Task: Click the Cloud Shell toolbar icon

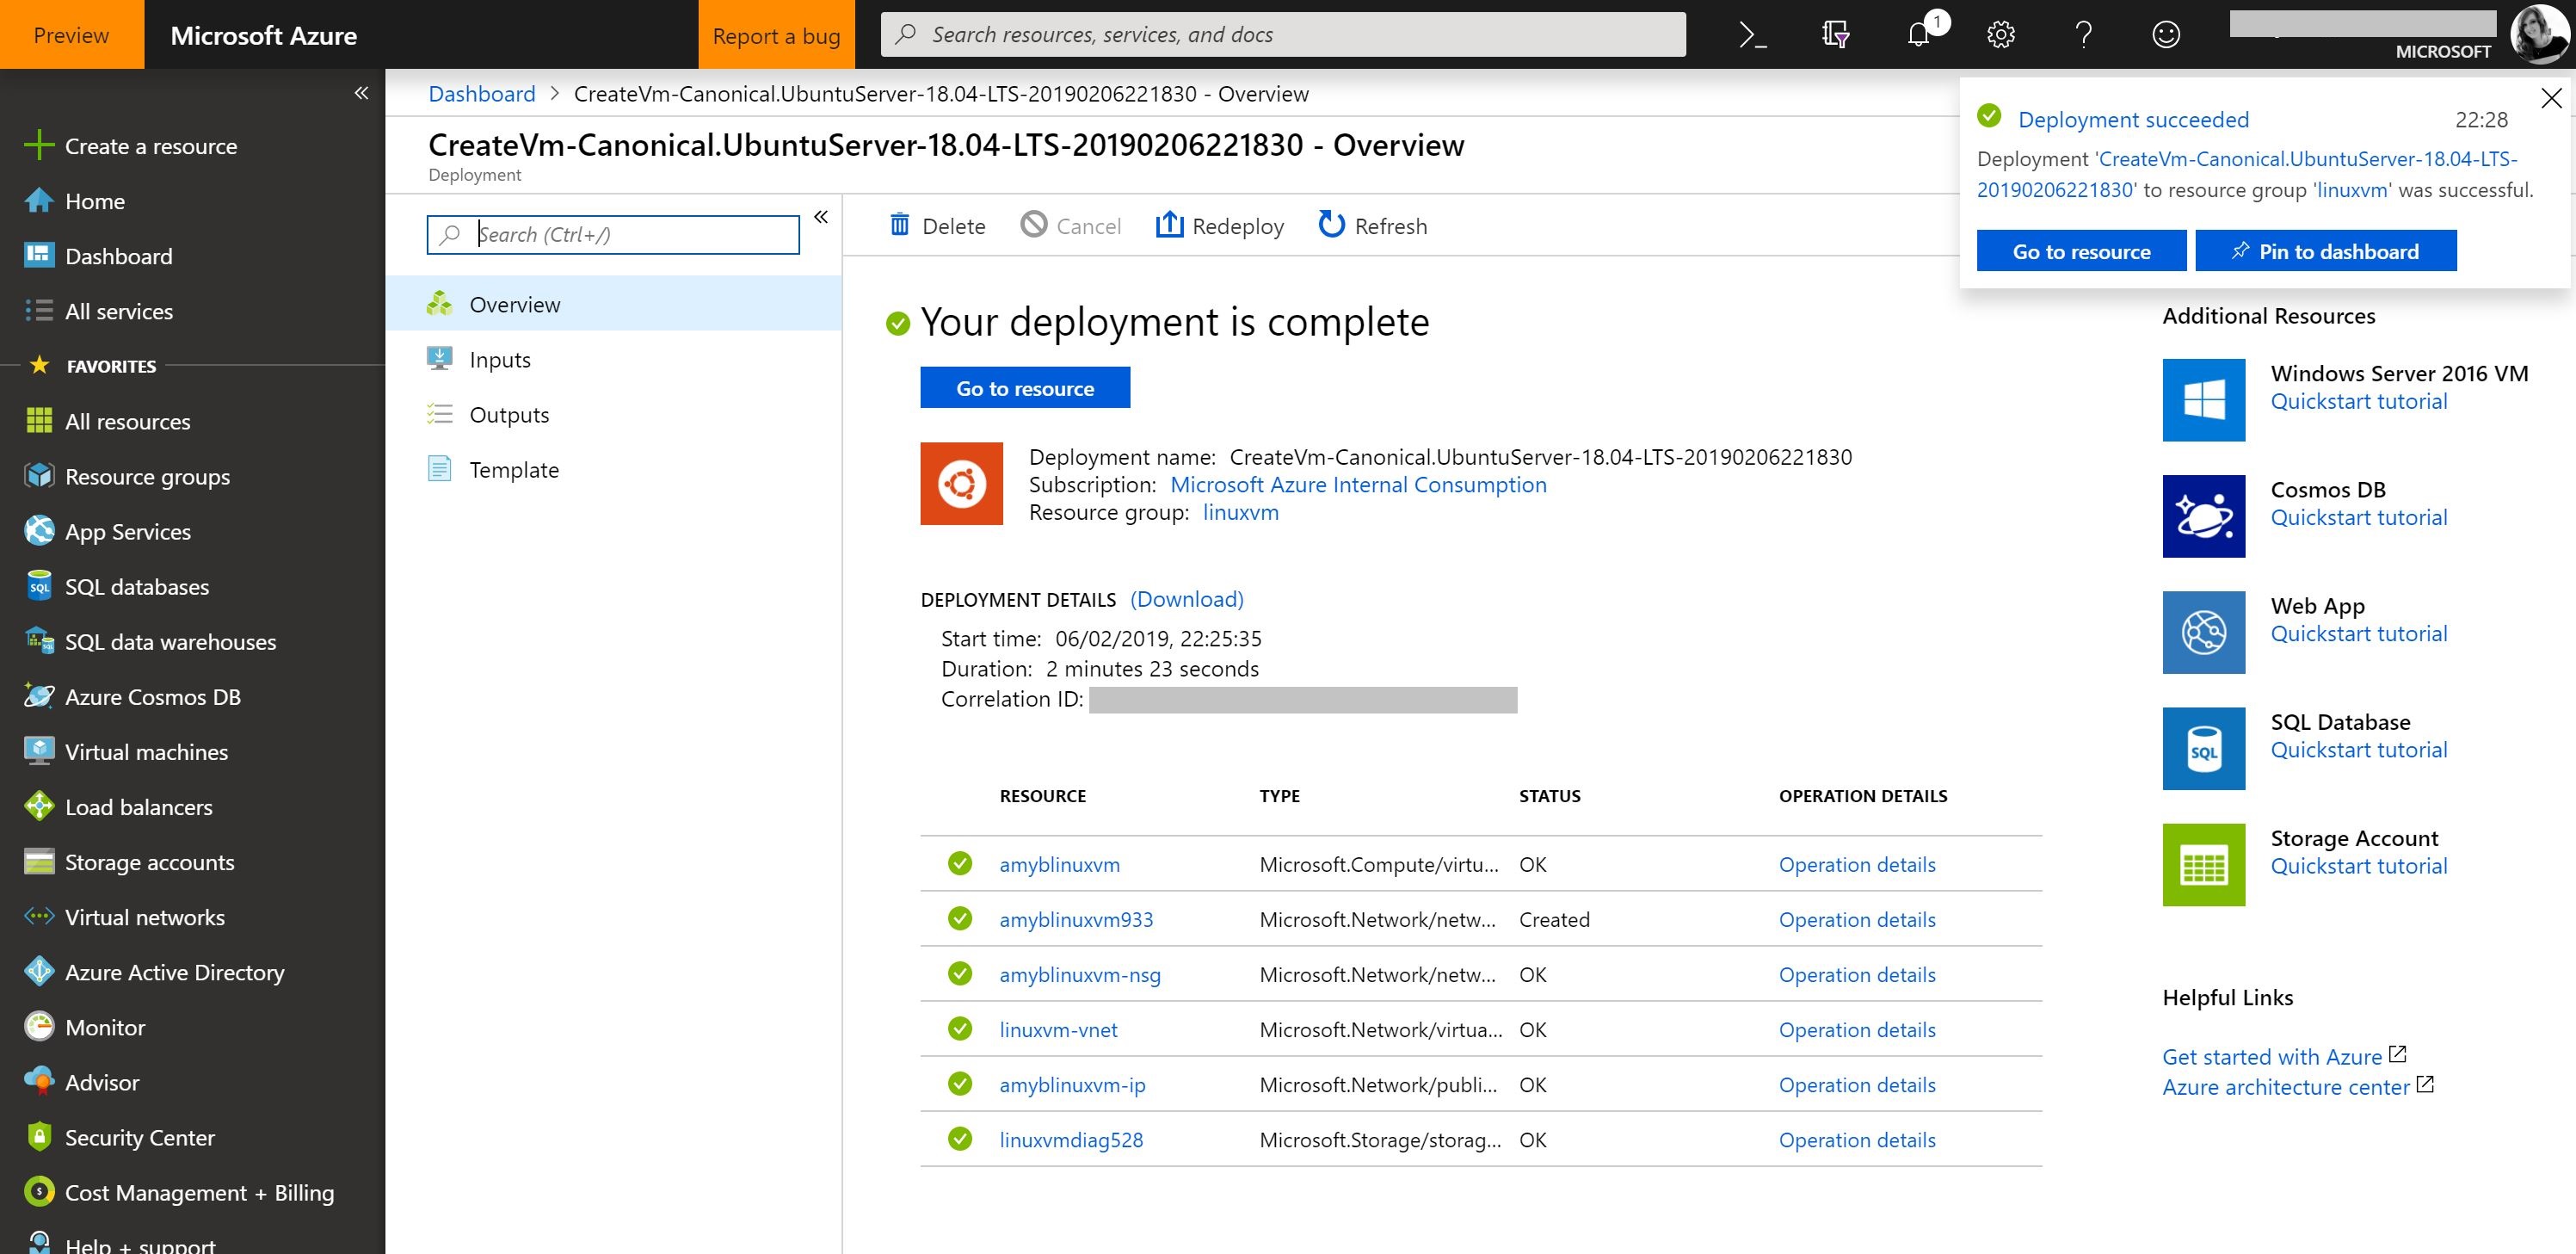Action: (1753, 33)
